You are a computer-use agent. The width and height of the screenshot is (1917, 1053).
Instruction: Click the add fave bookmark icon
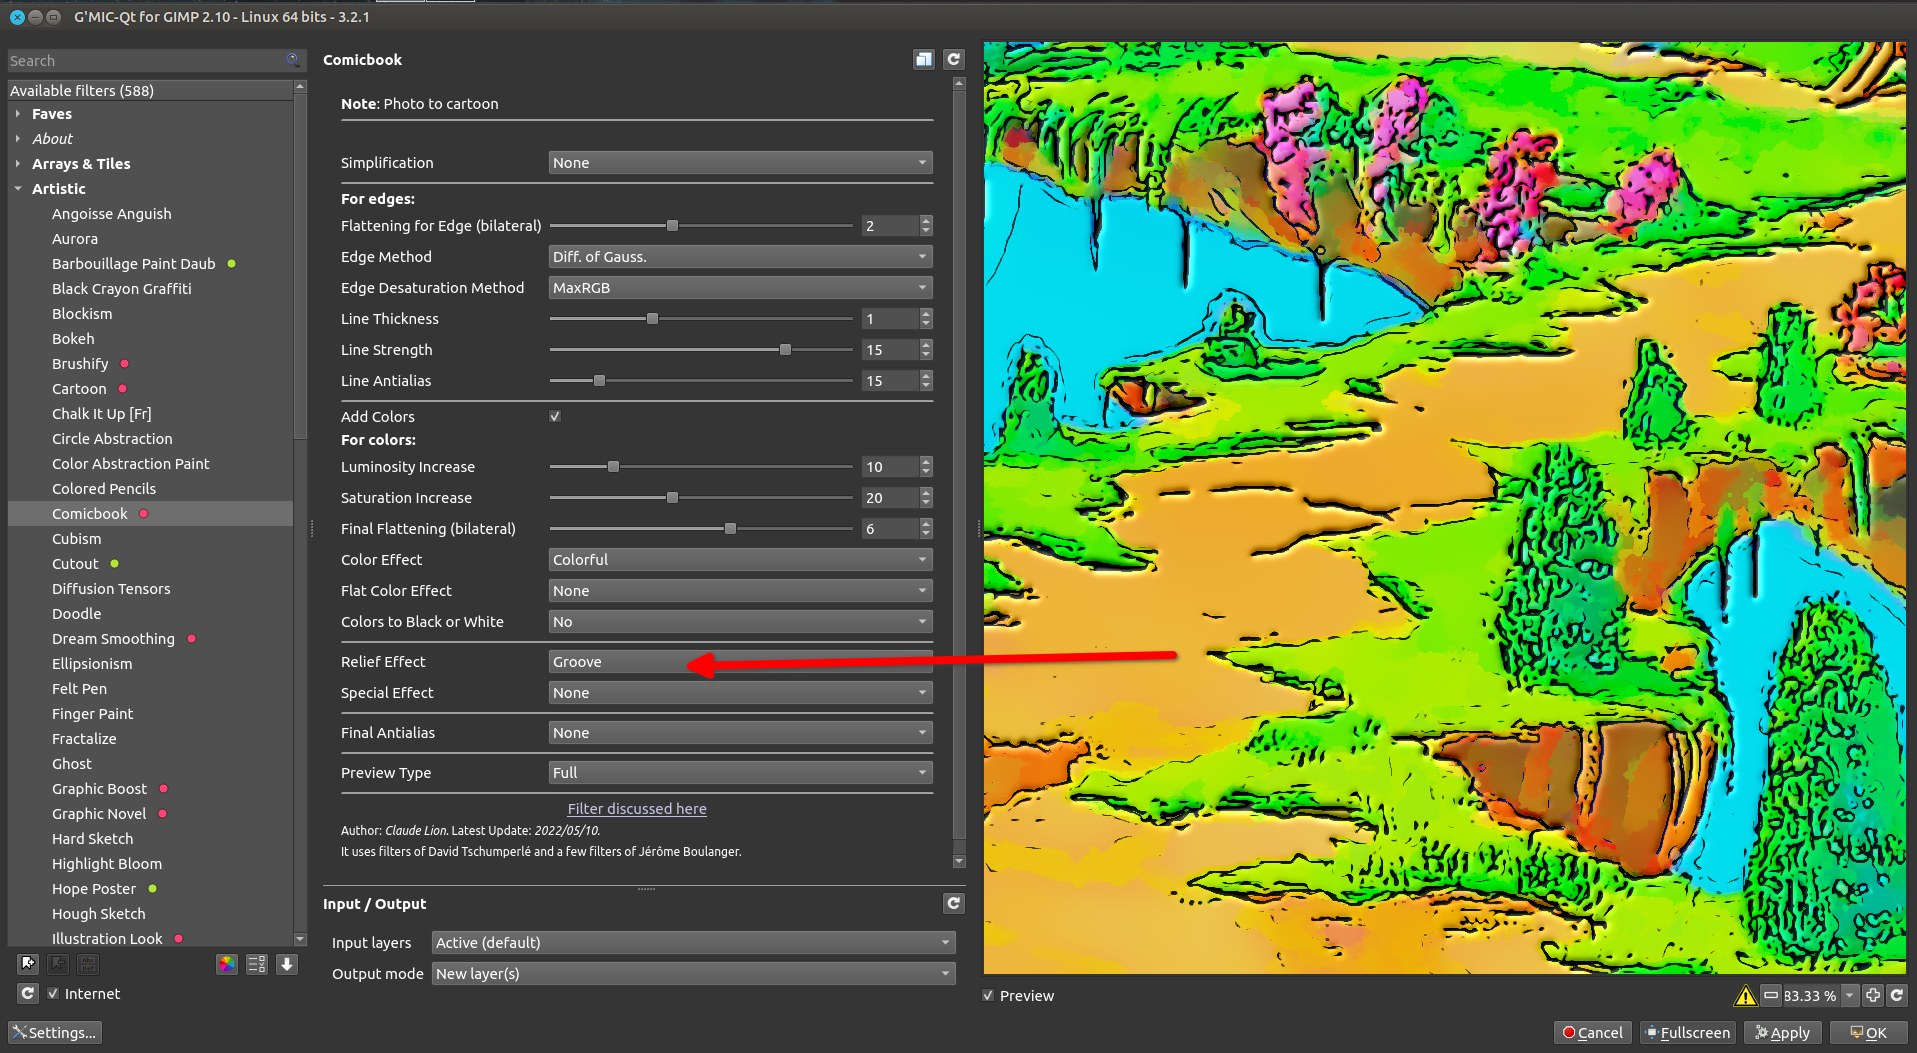point(28,964)
